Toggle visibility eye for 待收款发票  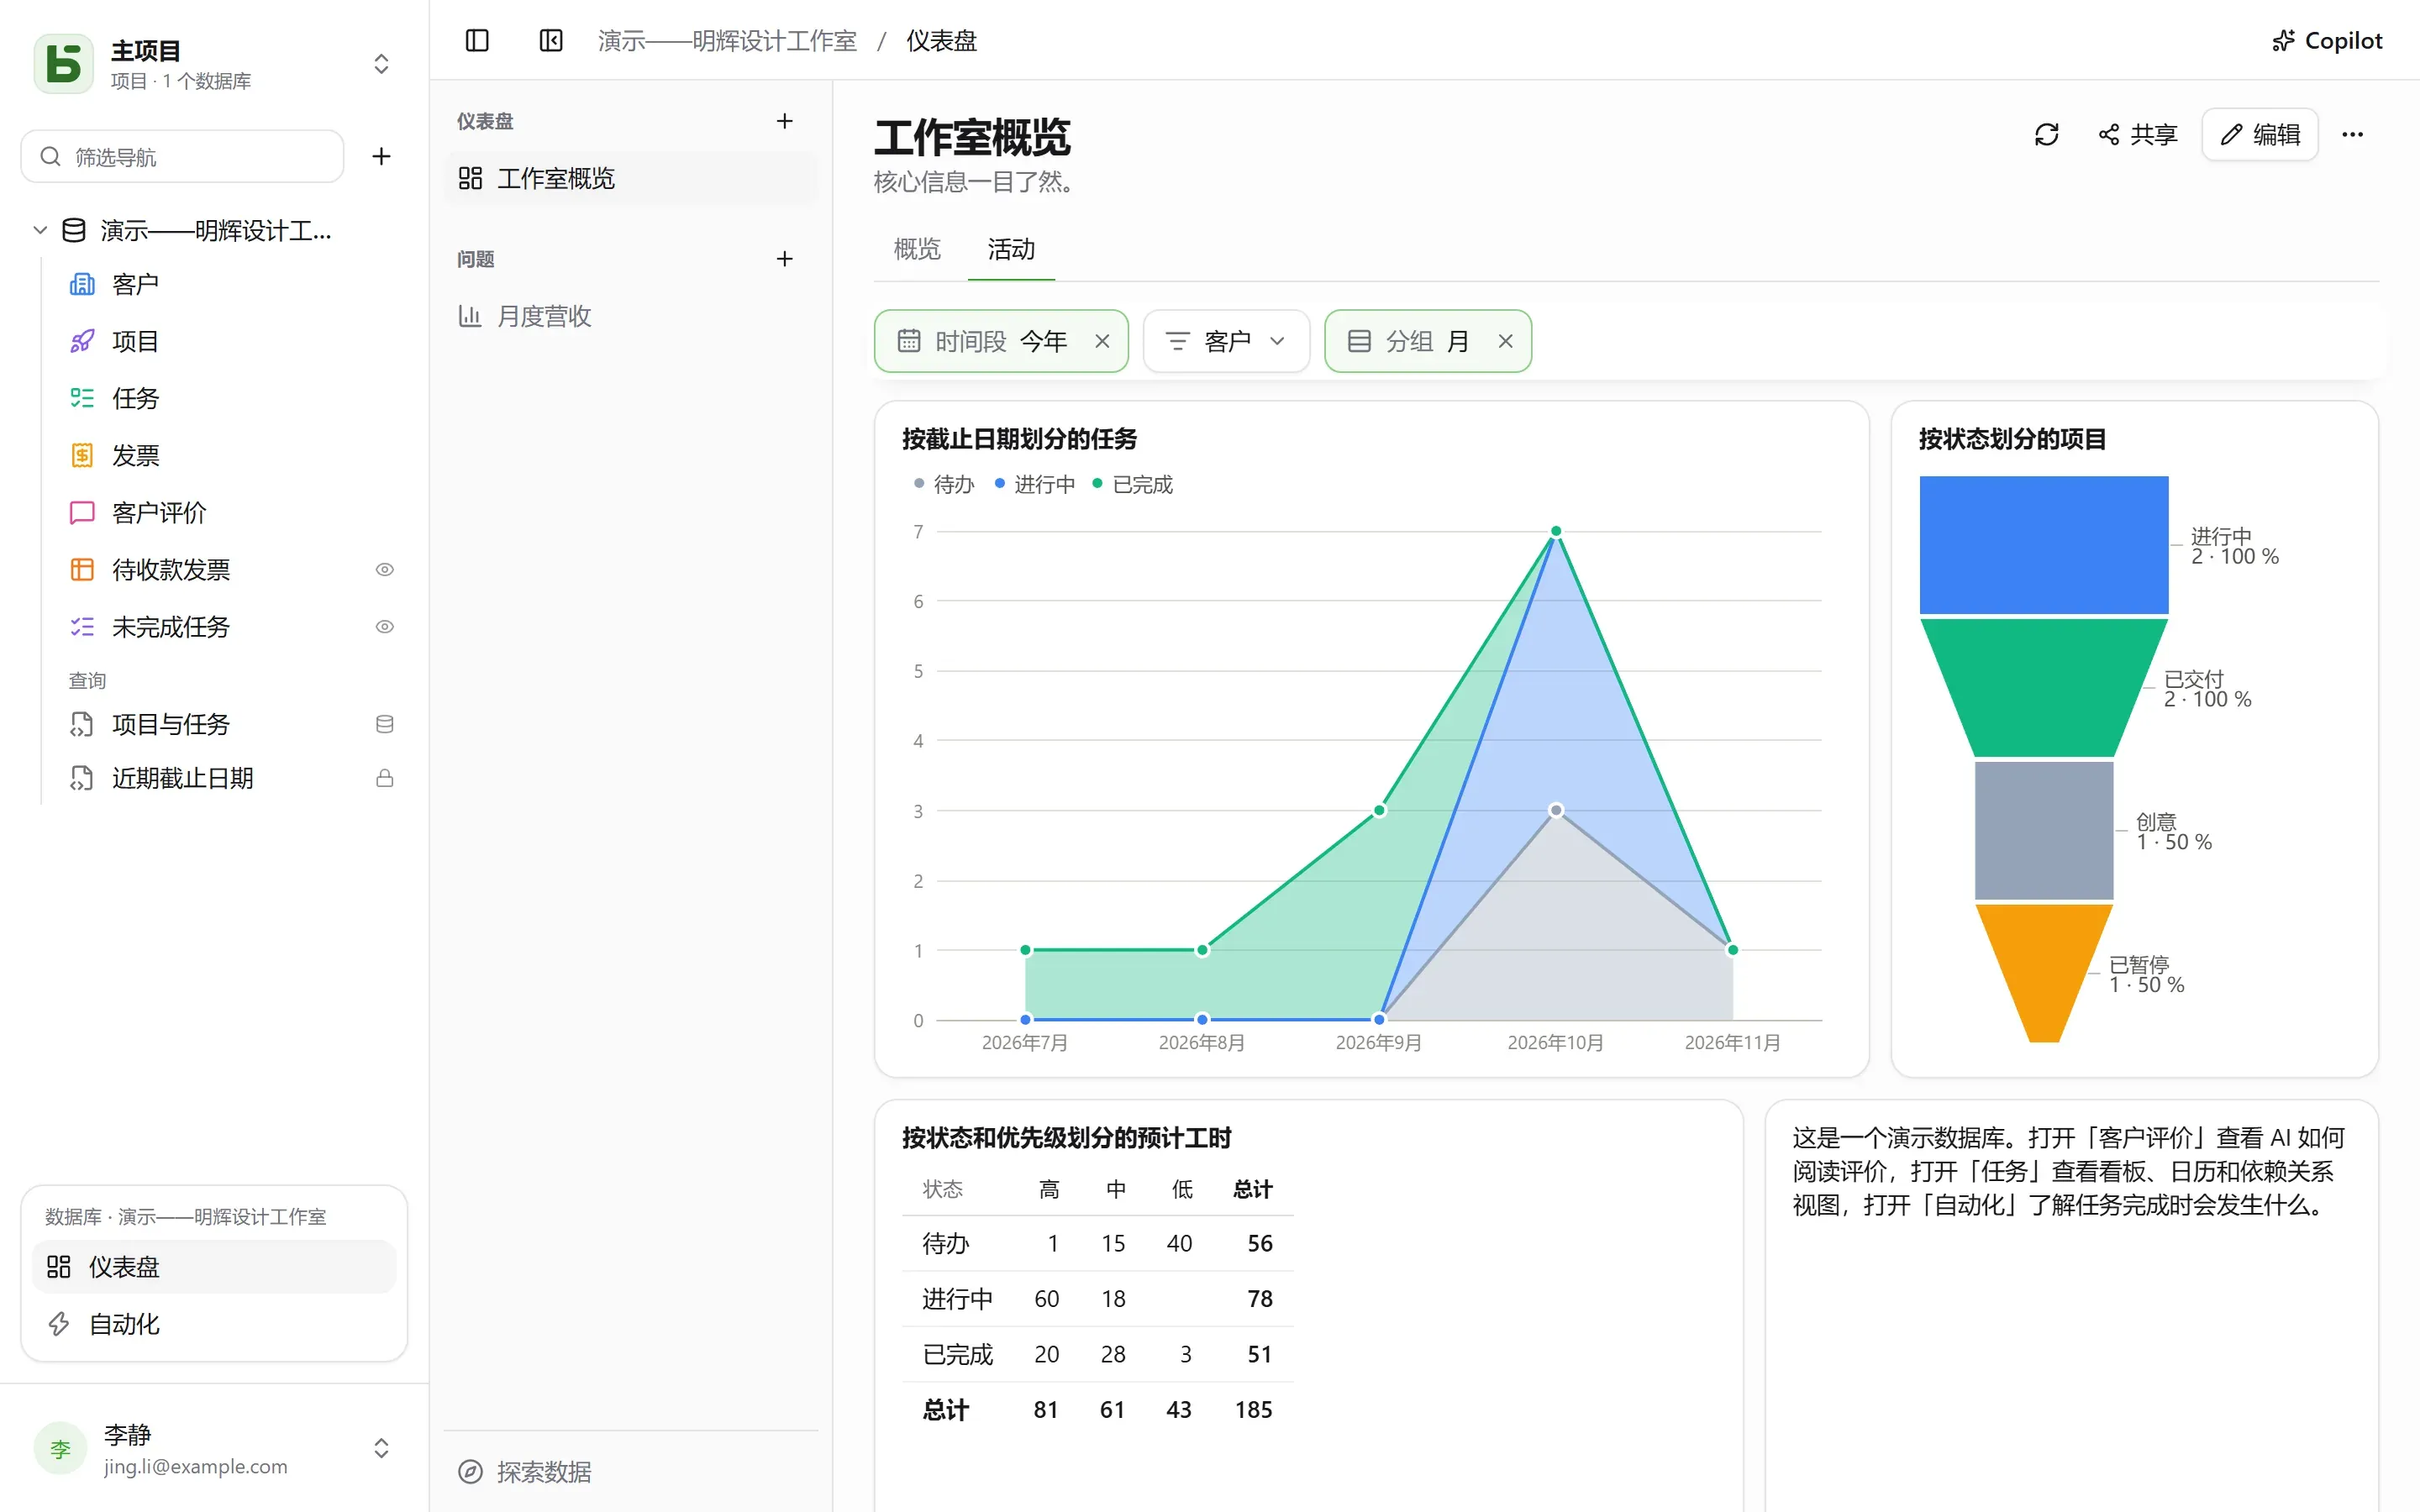(384, 569)
